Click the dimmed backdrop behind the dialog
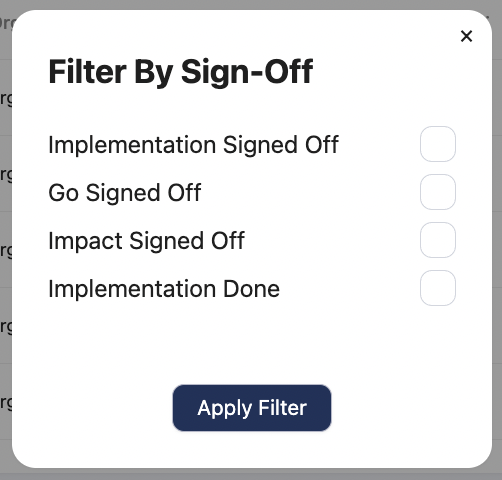Image resolution: width=502 pixels, height=480 pixels. (497, 240)
